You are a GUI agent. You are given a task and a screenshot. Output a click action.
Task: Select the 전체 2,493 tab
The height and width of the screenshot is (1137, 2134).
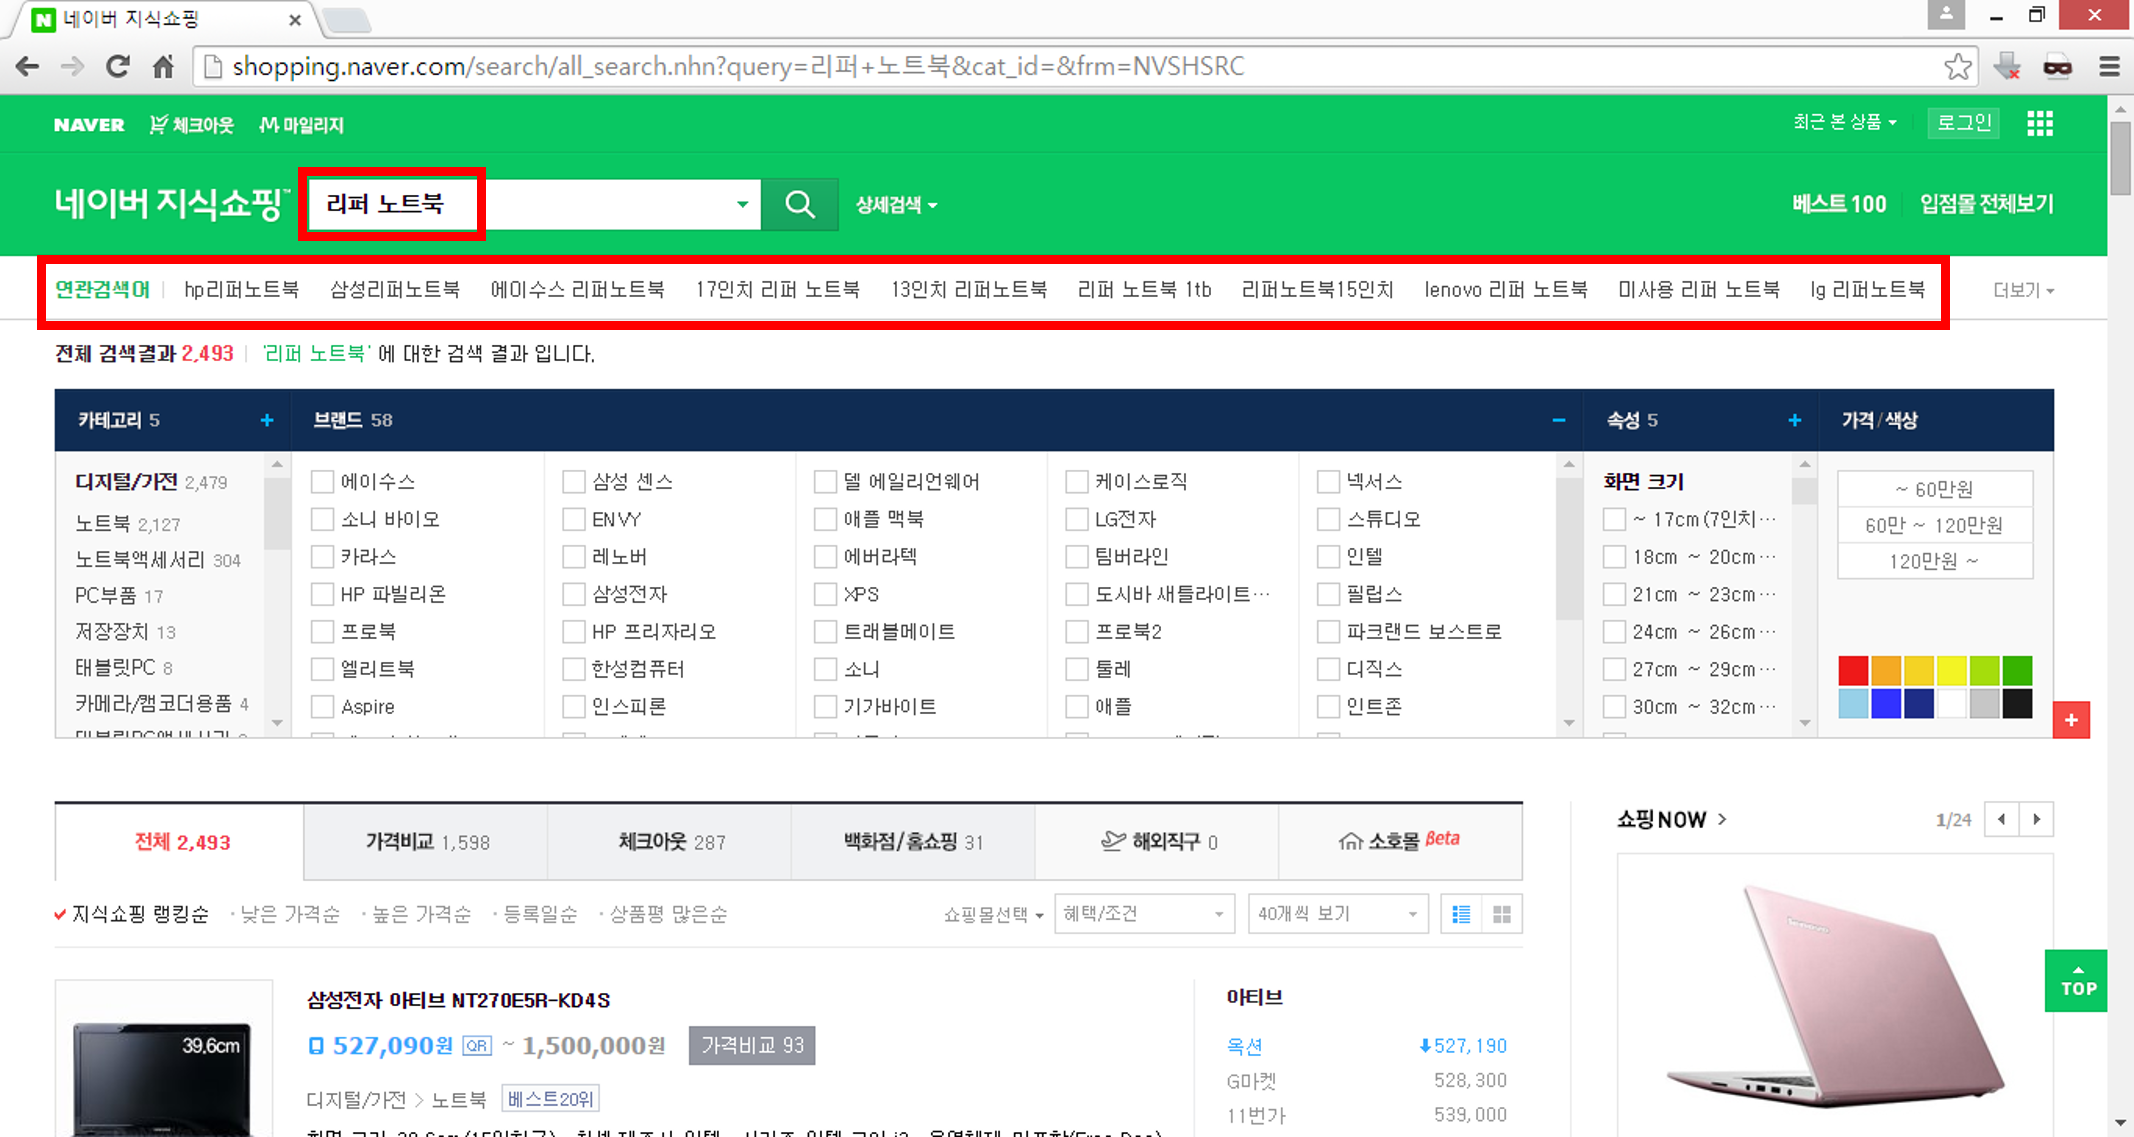(x=180, y=842)
